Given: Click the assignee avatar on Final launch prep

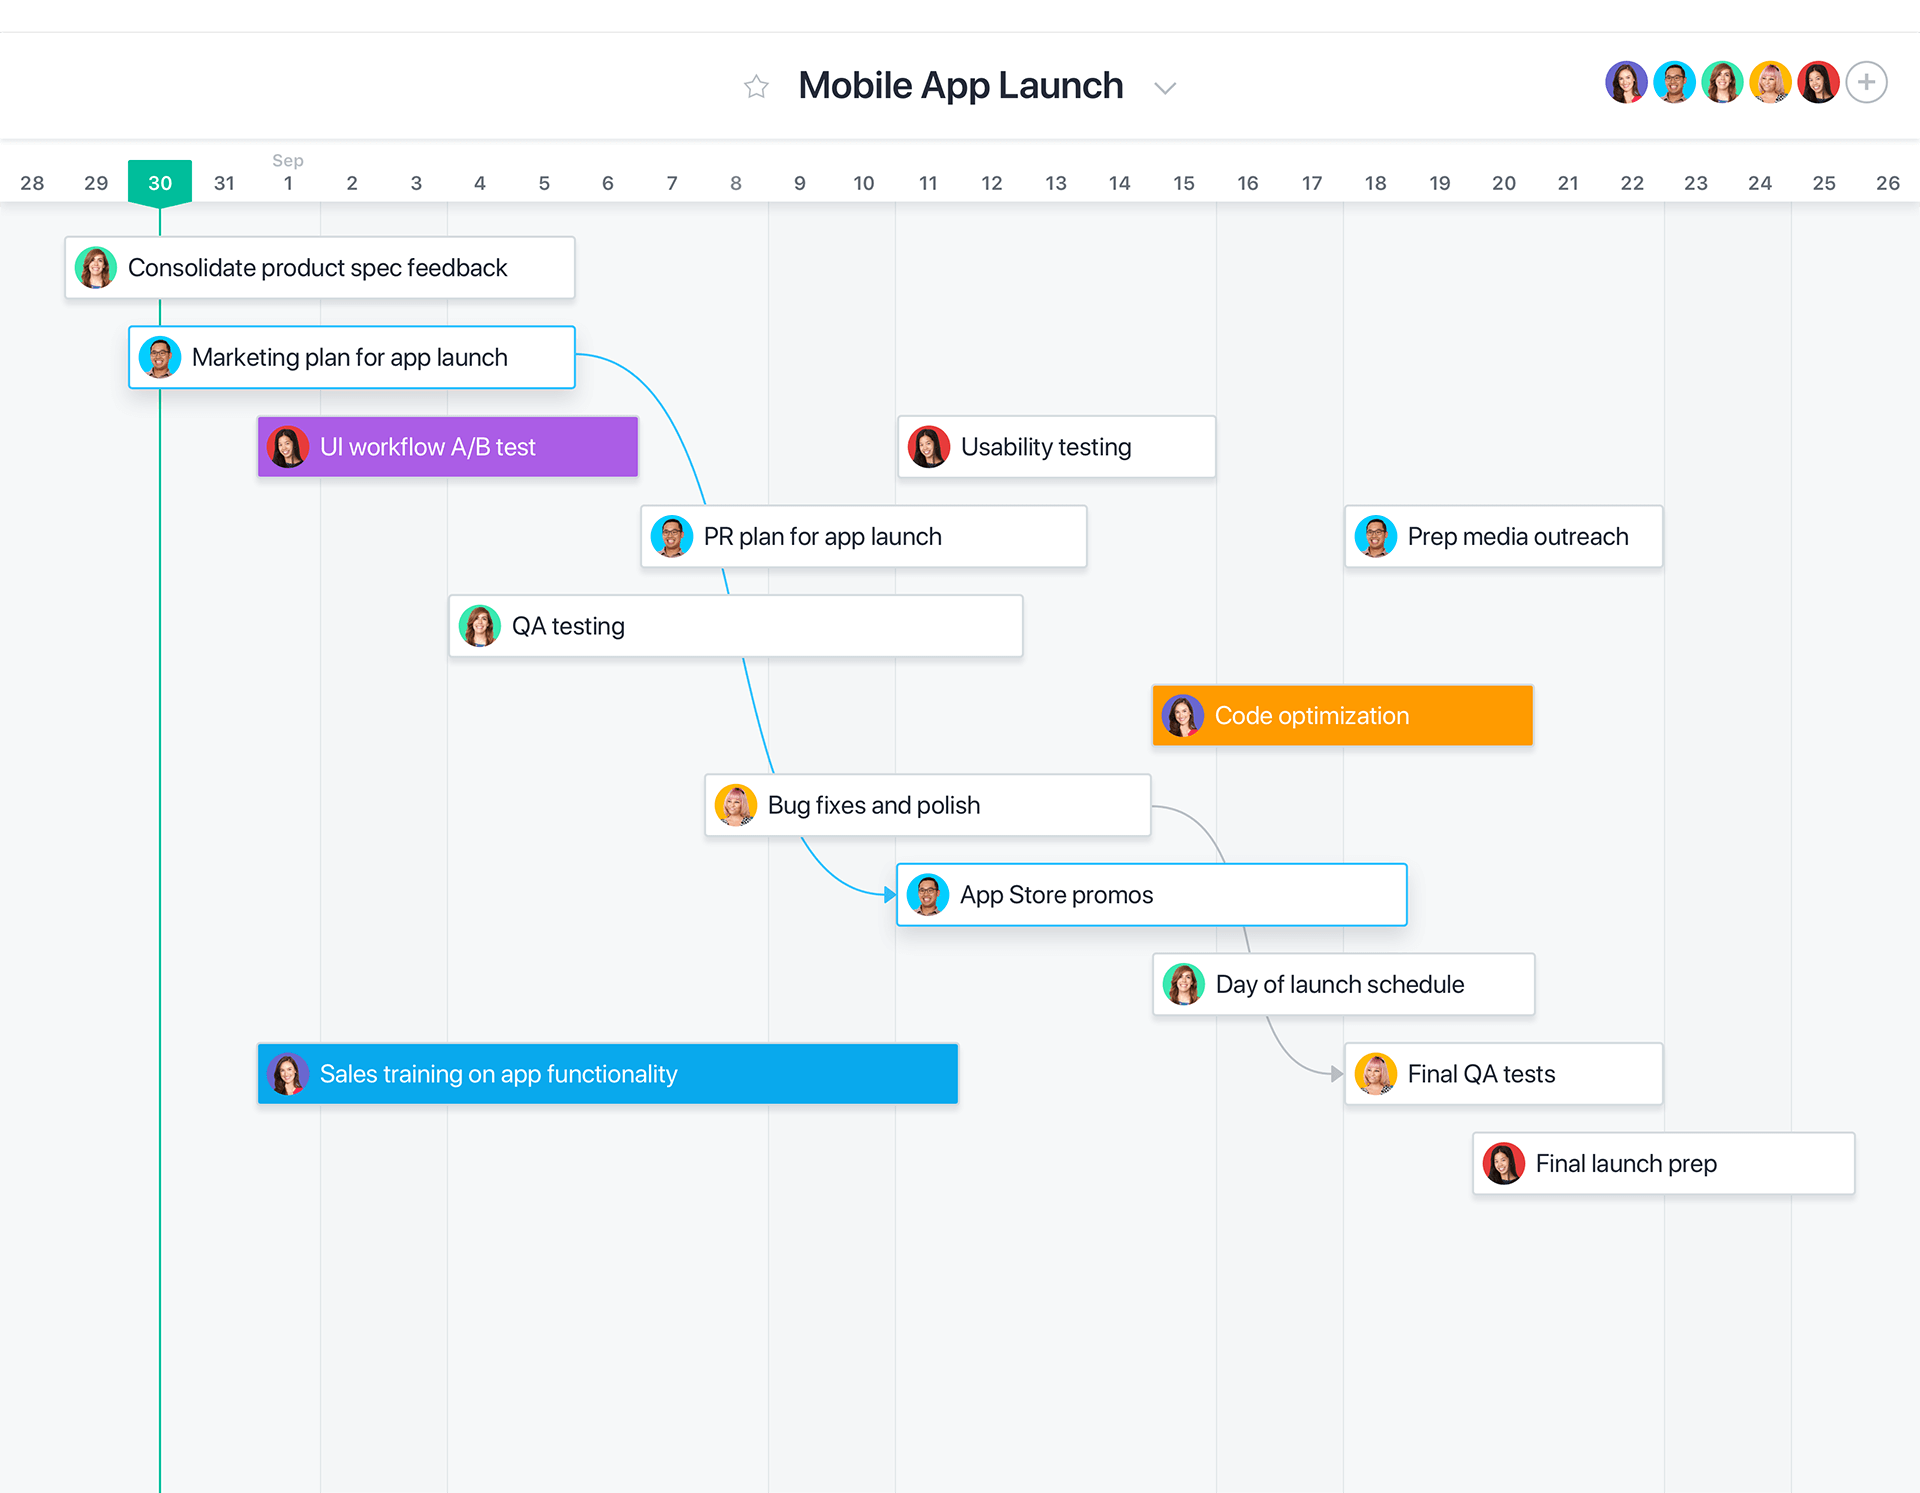Looking at the screenshot, I should pos(1503,1163).
